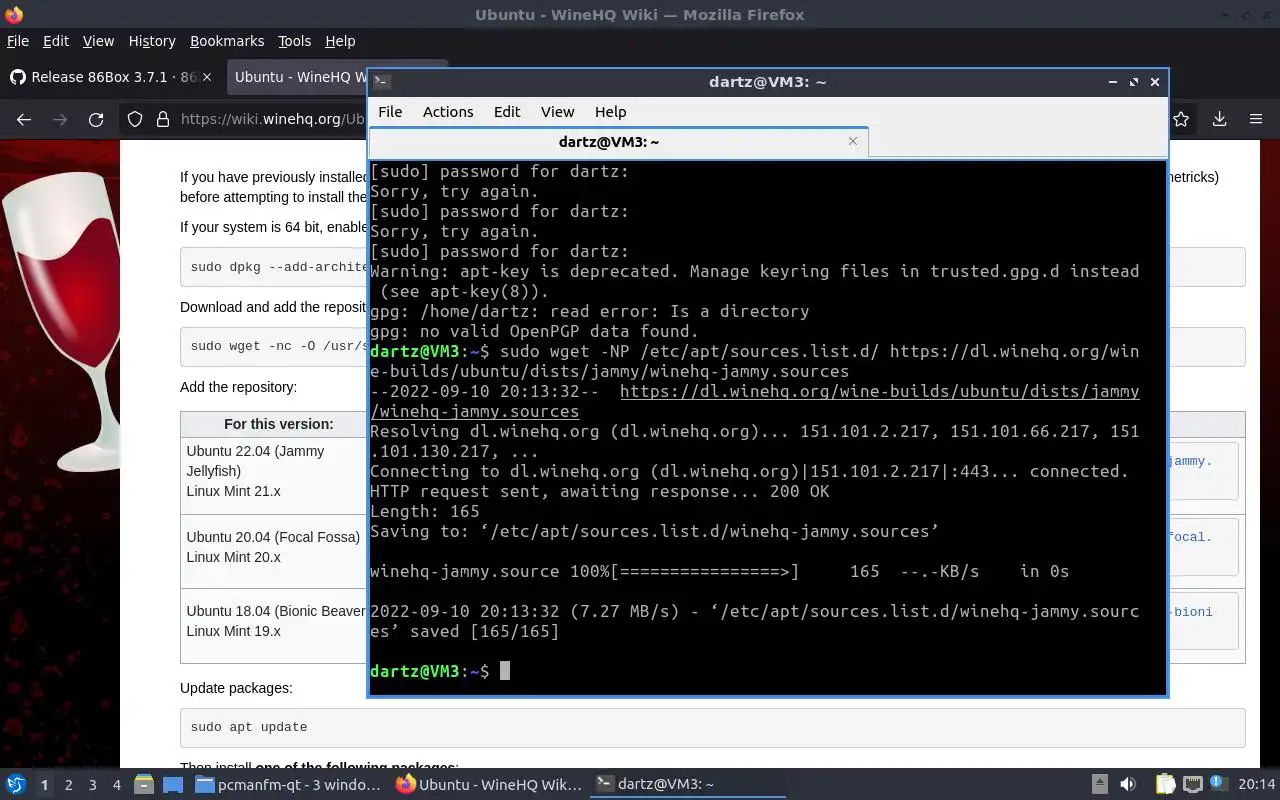Open terminal File menu

tap(390, 112)
